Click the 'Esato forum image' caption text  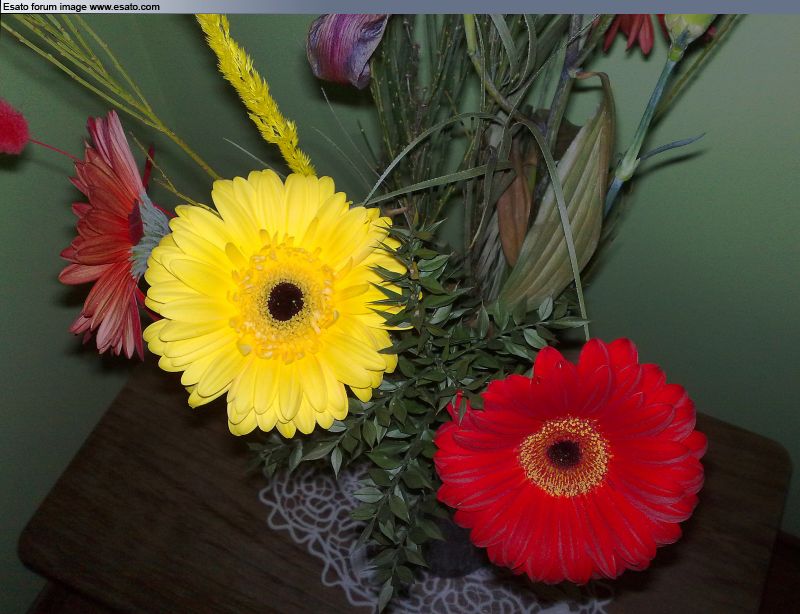point(44,7)
